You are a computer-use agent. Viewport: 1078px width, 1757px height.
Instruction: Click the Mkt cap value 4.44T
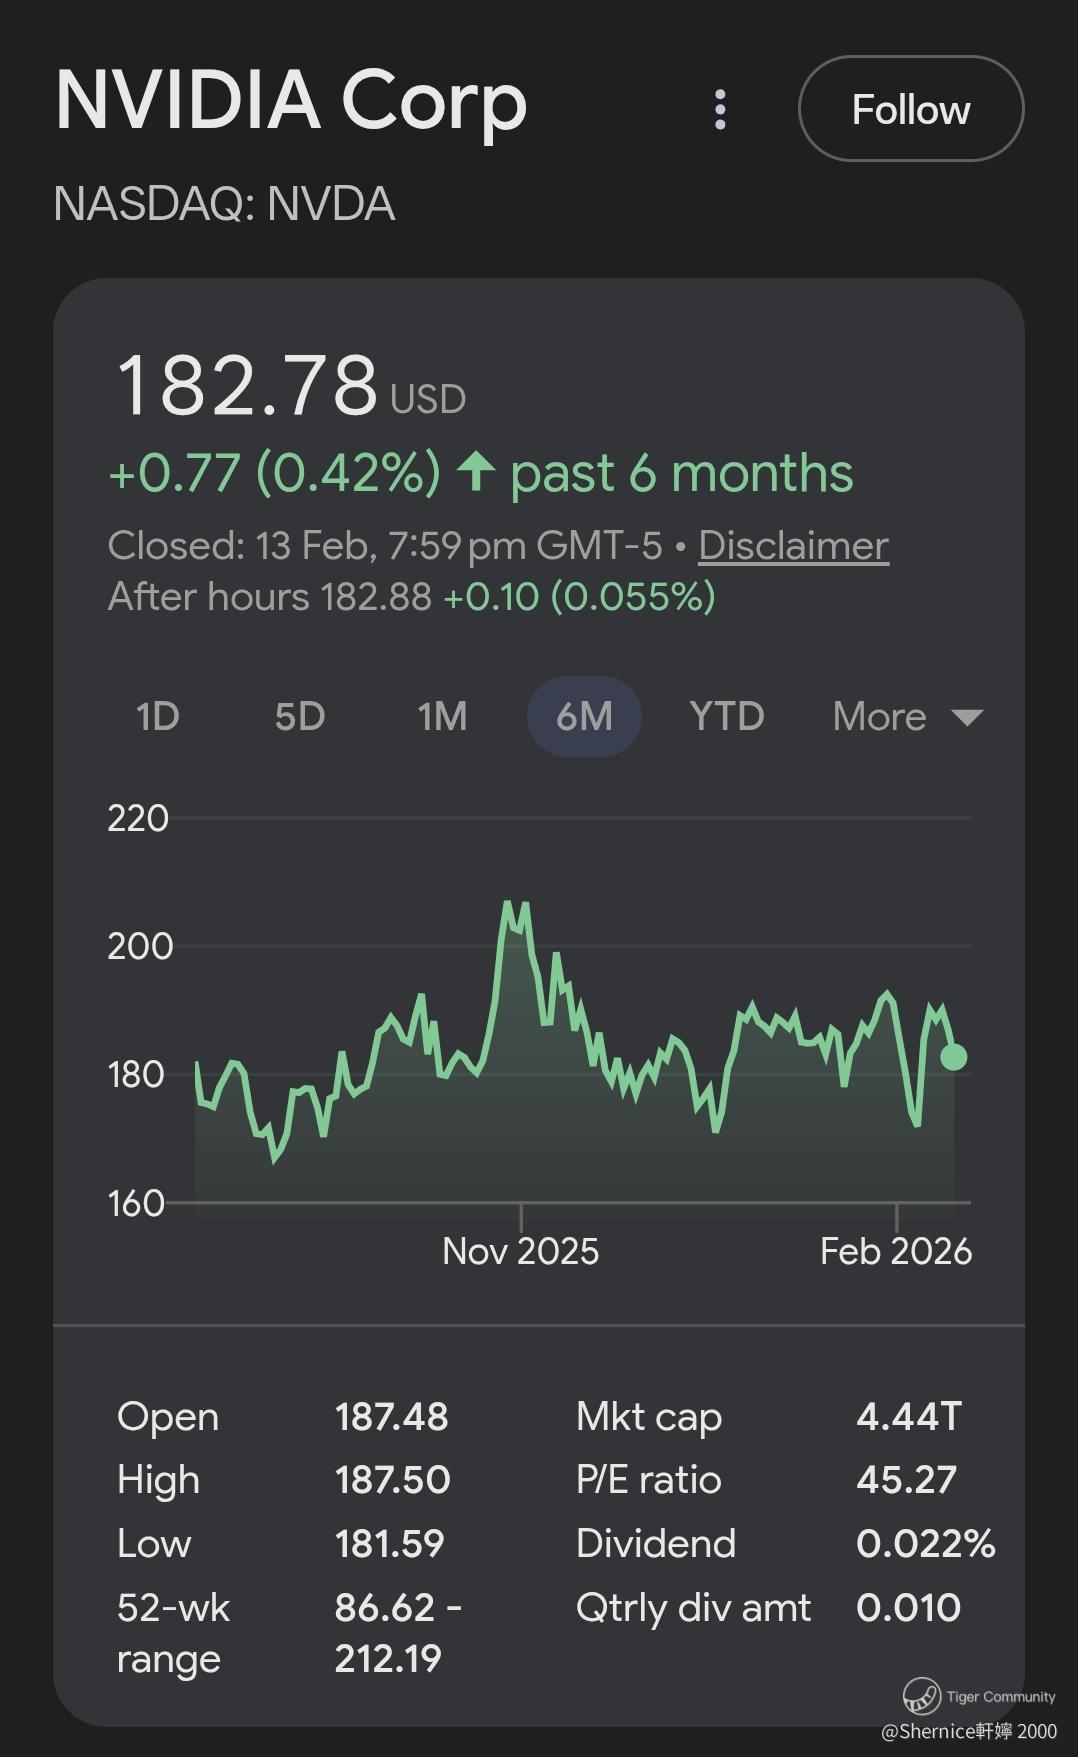[x=908, y=1416]
